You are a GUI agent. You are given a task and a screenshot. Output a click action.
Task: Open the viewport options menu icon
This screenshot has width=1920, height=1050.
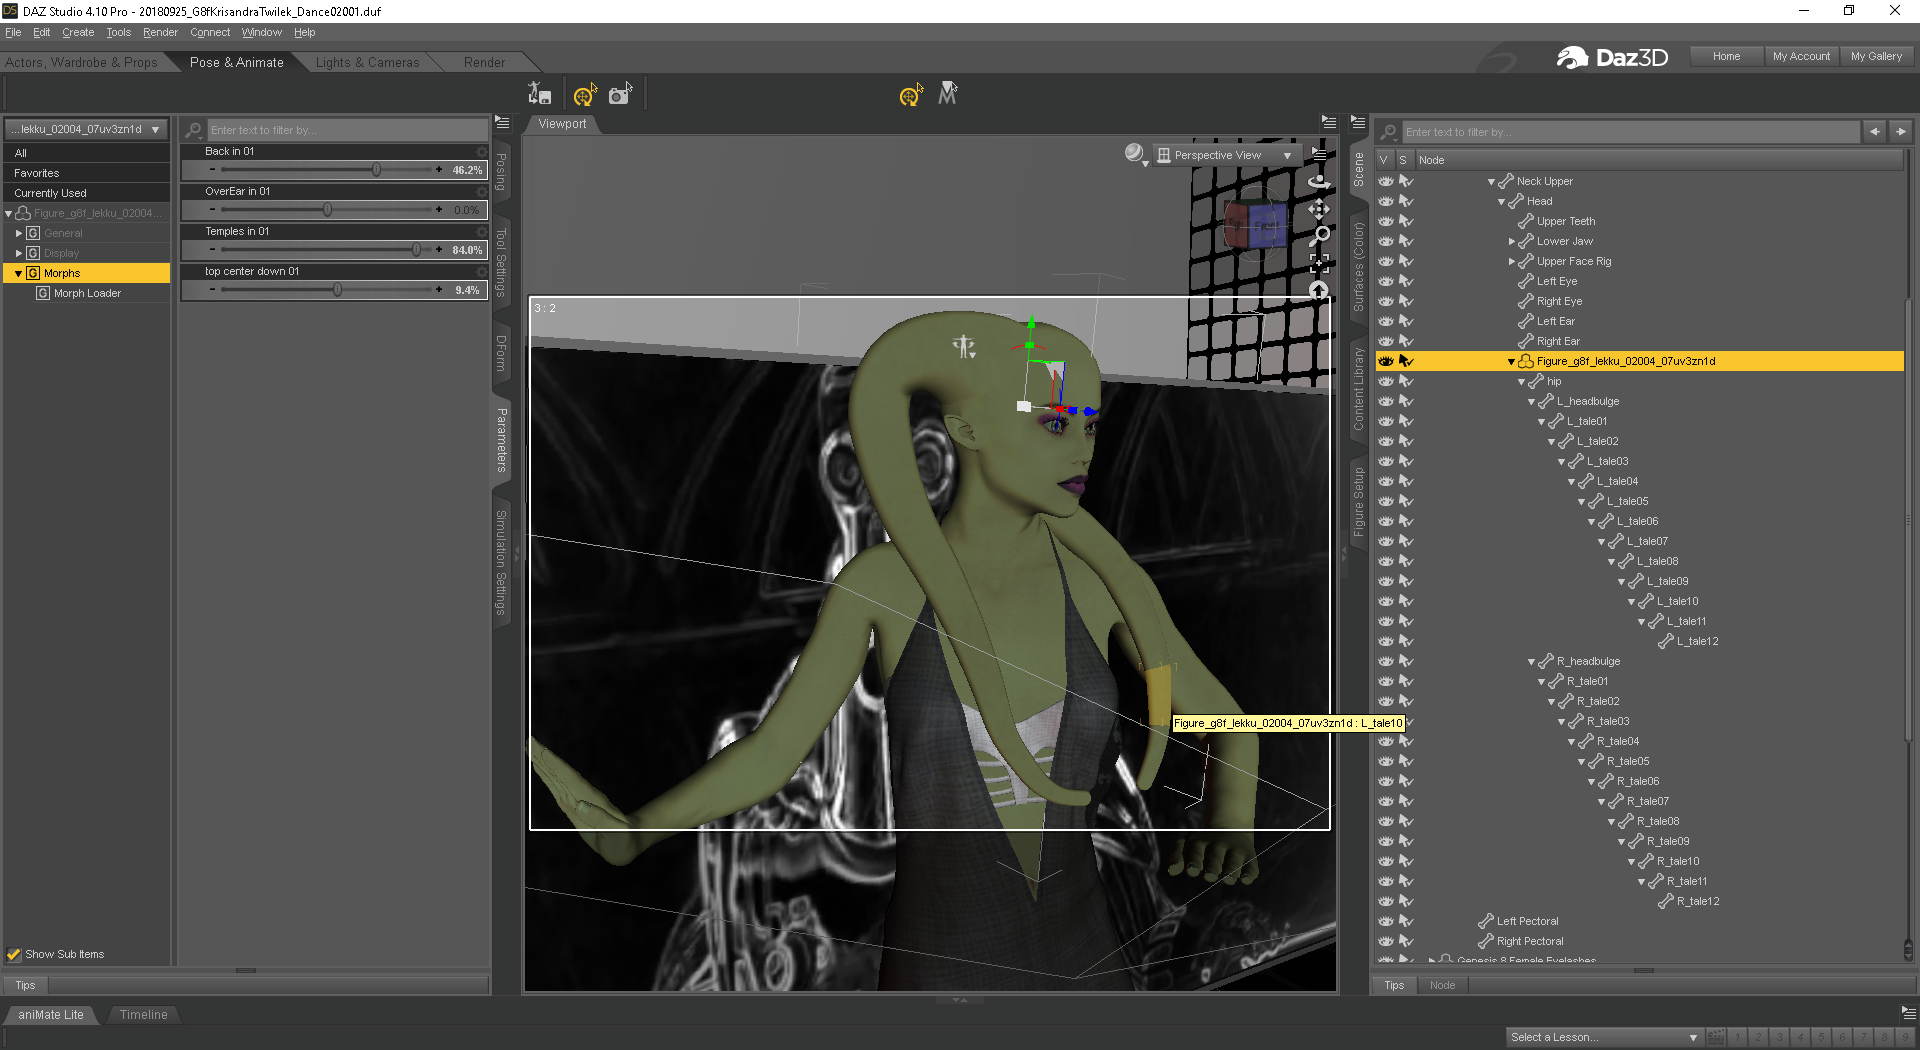(x=1319, y=155)
